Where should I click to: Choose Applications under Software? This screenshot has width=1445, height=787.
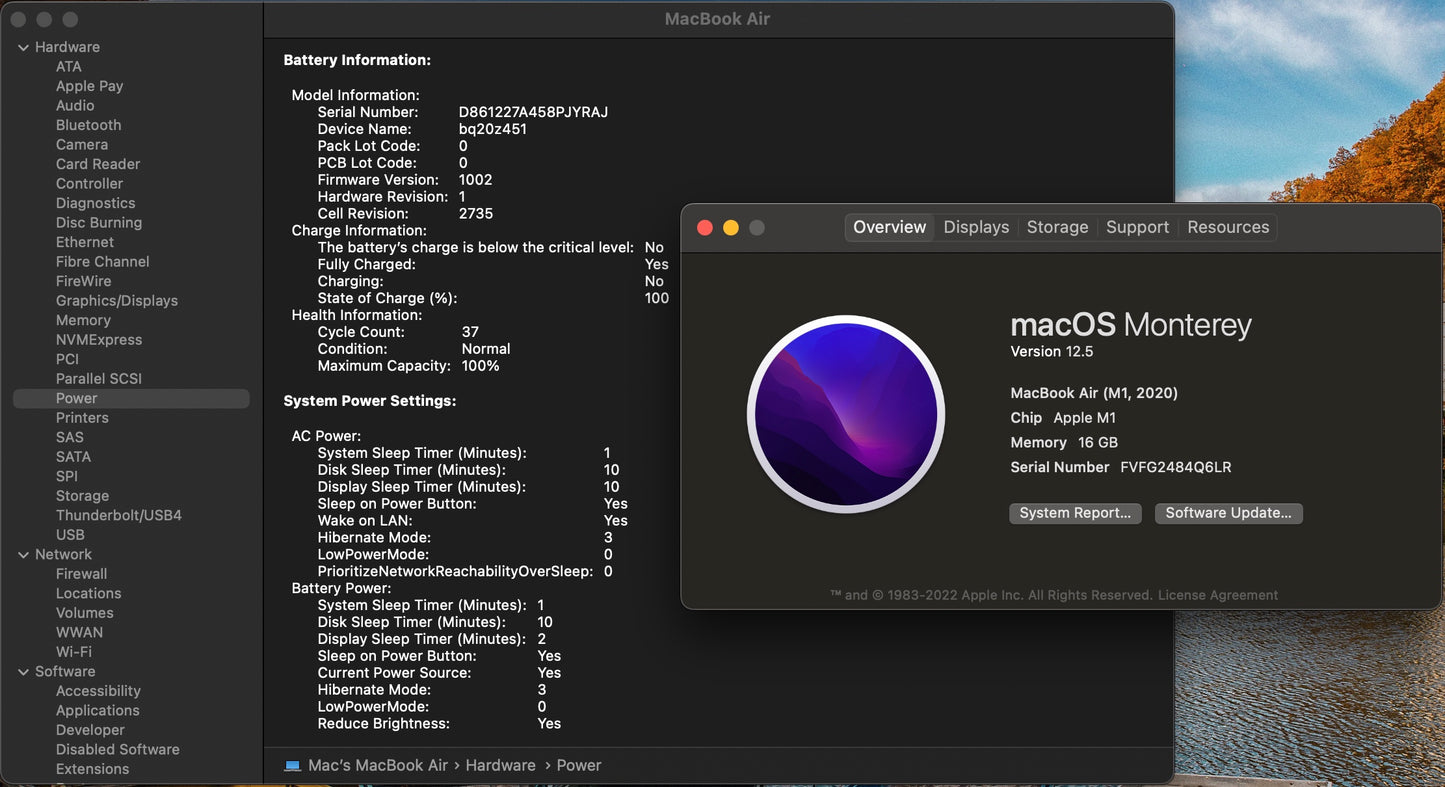(97, 711)
